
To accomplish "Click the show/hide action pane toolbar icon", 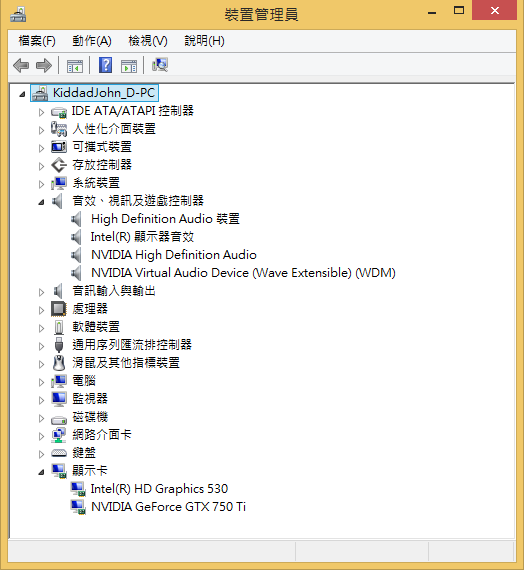I will (129, 66).
